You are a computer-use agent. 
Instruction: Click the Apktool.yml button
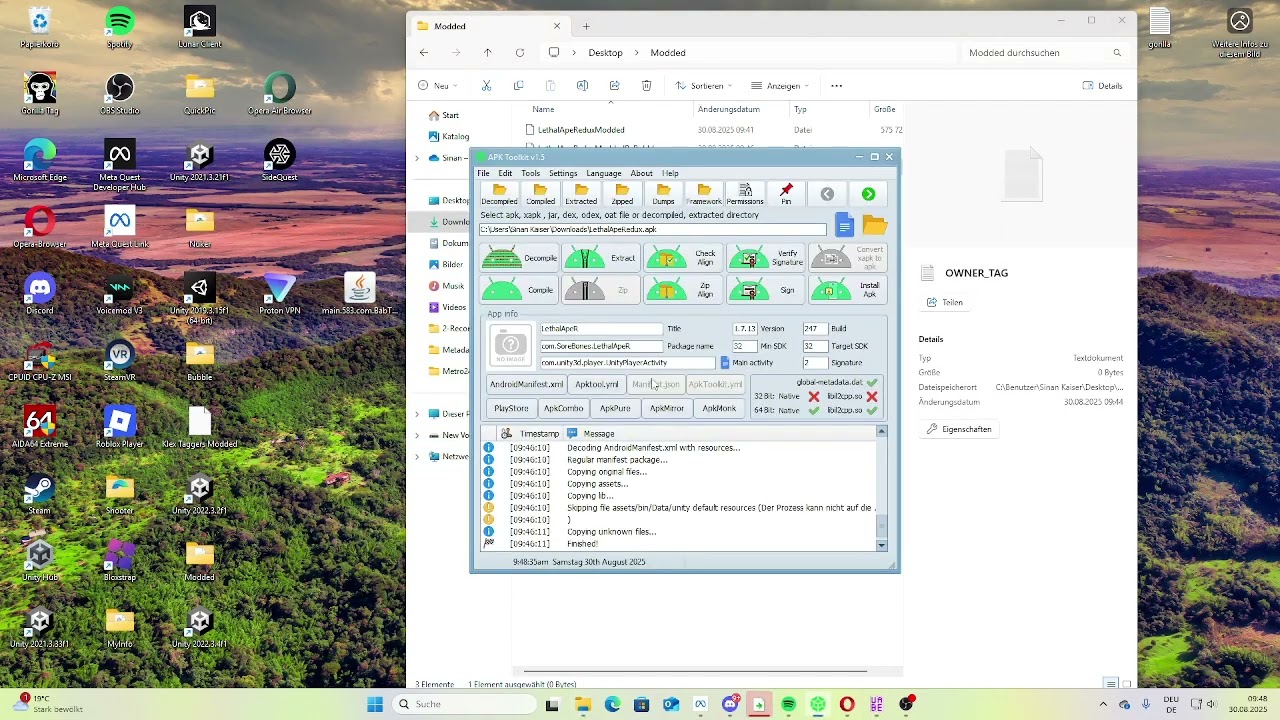point(597,385)
